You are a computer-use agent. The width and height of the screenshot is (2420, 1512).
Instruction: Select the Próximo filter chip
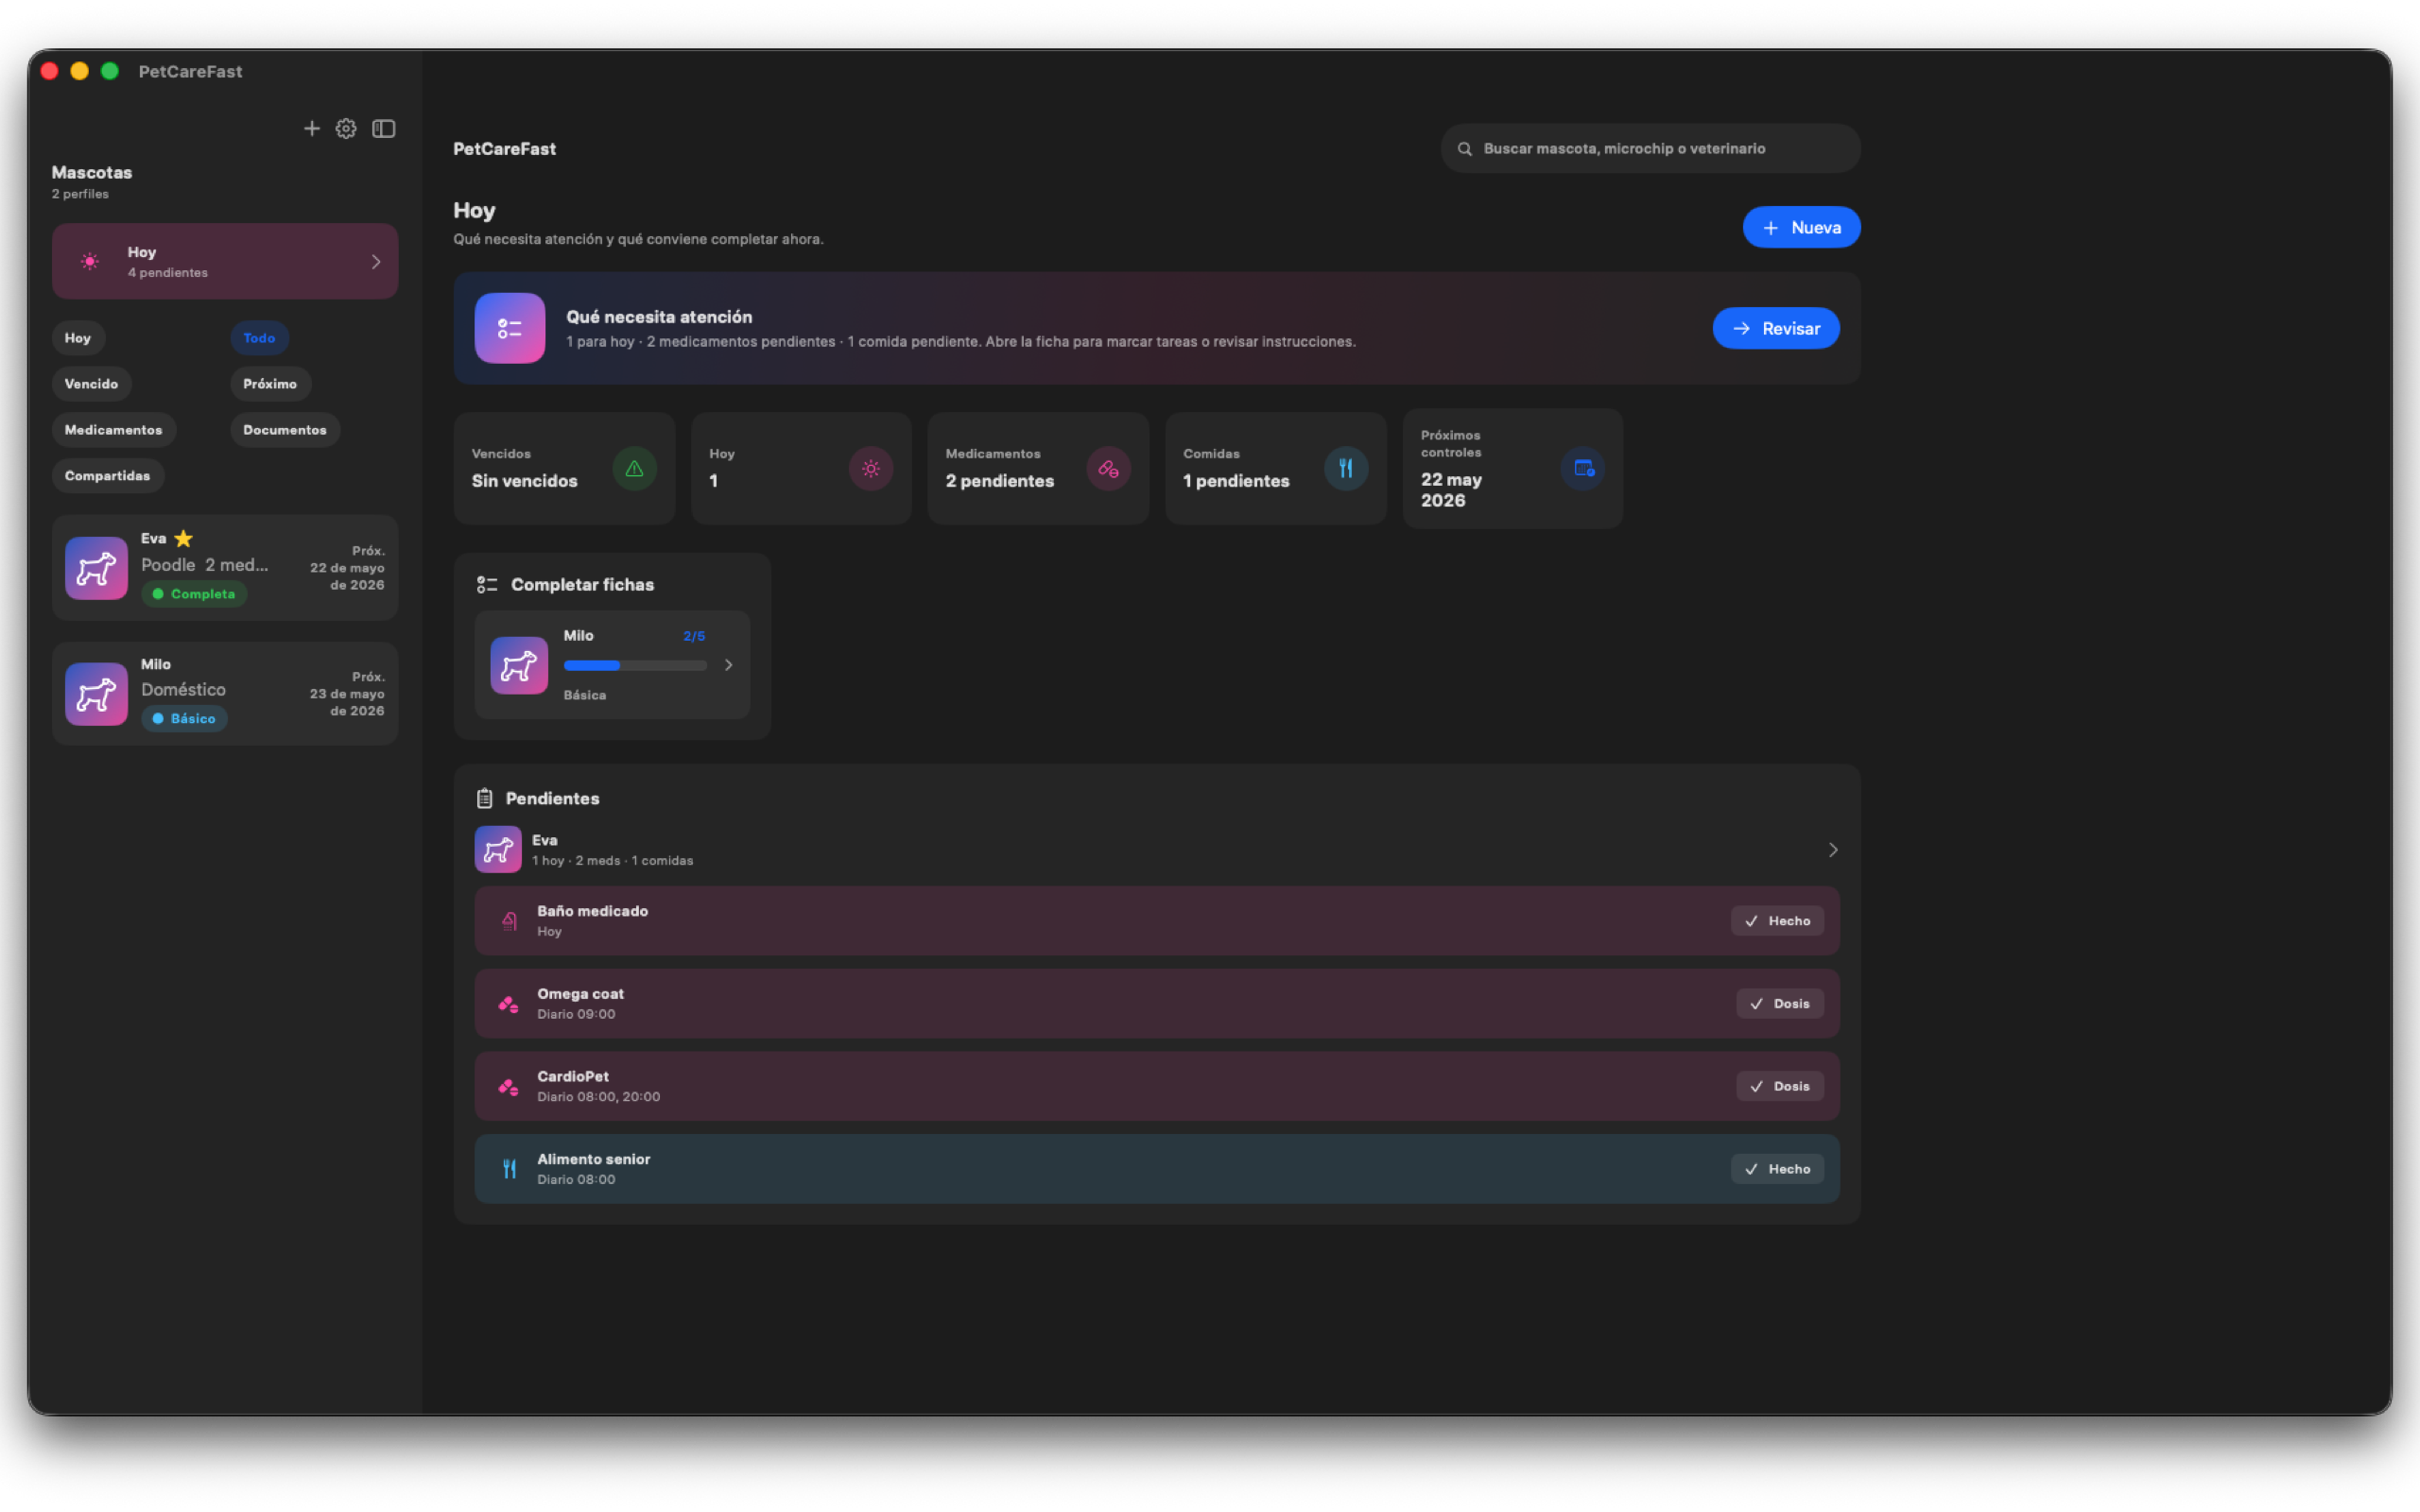pyautogui.click(x=270, y=384)
